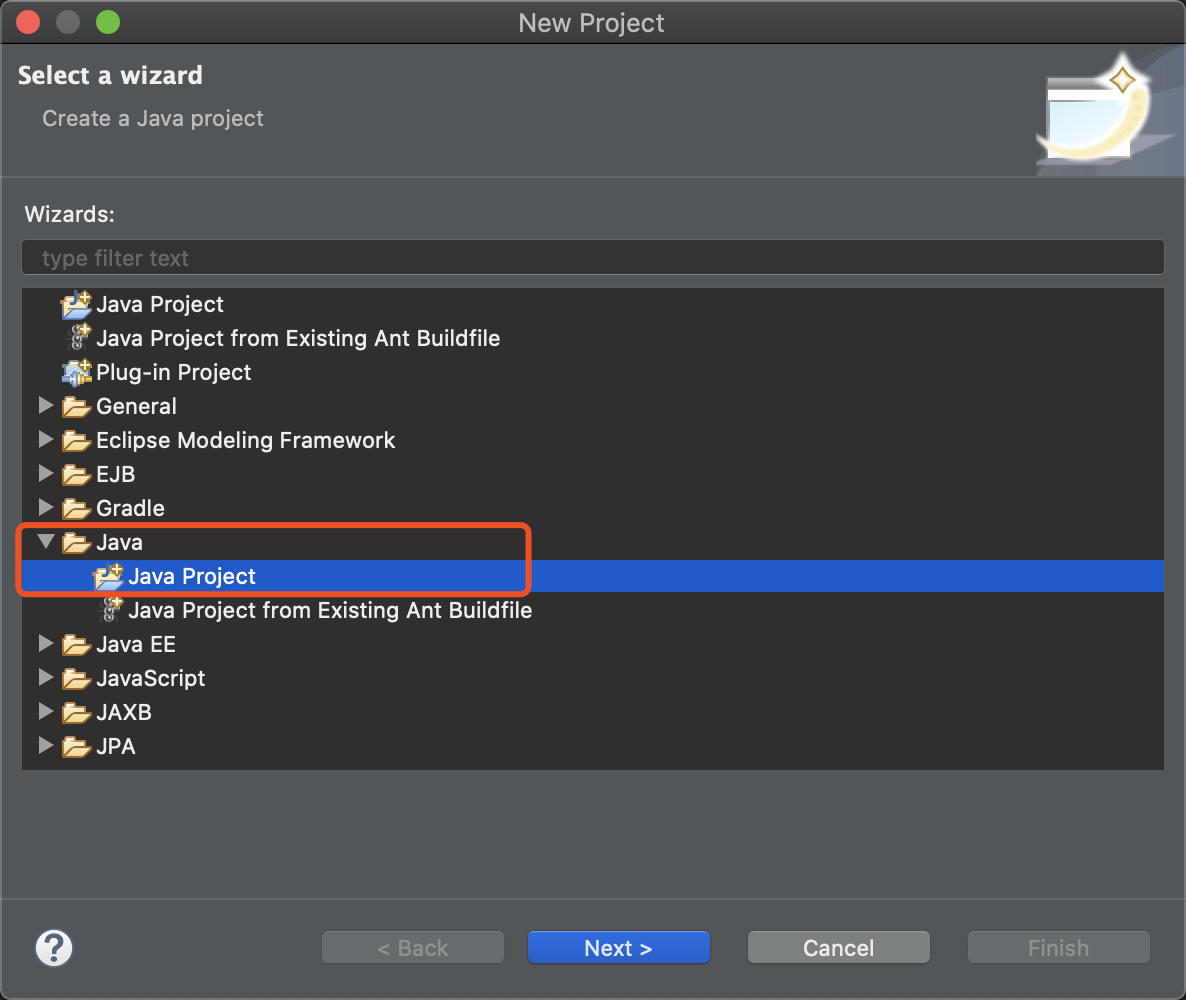Expand the General category
This screenshot has height=1000, width=1186.
pos(46,405)
